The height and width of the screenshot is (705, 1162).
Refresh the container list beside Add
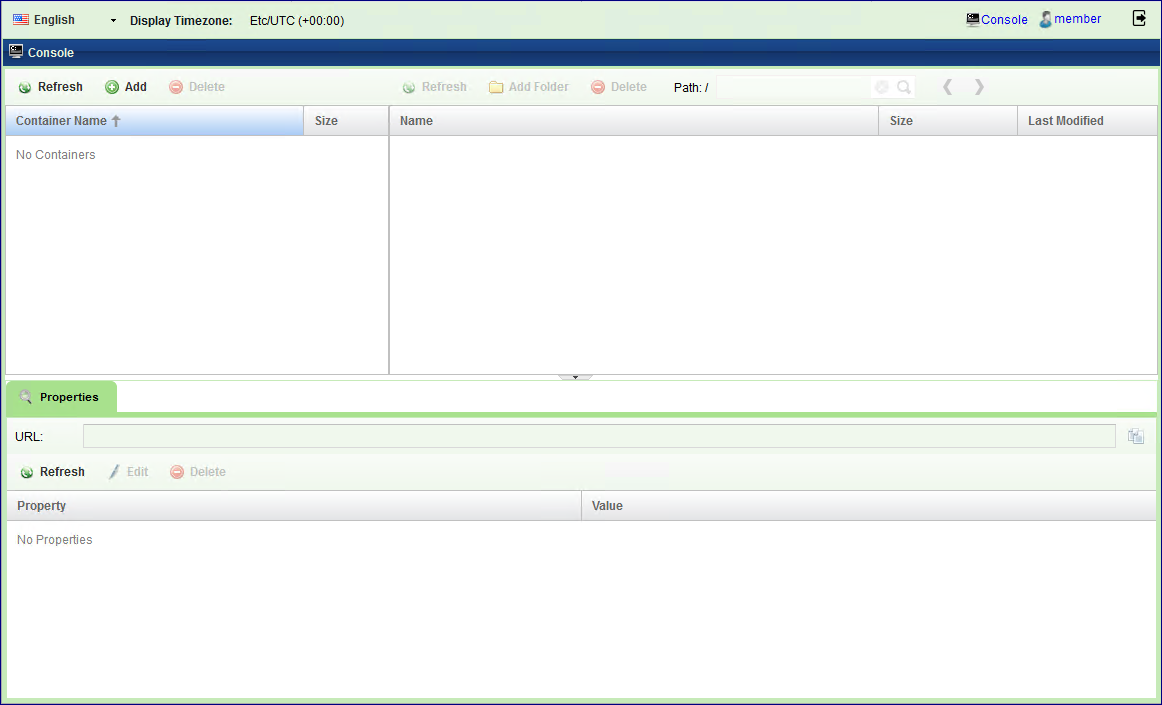(50, 87)
